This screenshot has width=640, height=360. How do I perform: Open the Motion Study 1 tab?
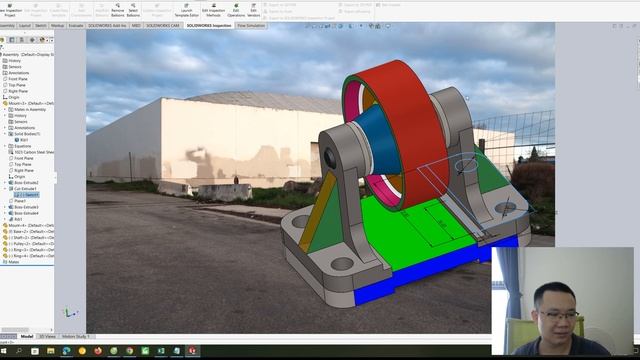76,336
